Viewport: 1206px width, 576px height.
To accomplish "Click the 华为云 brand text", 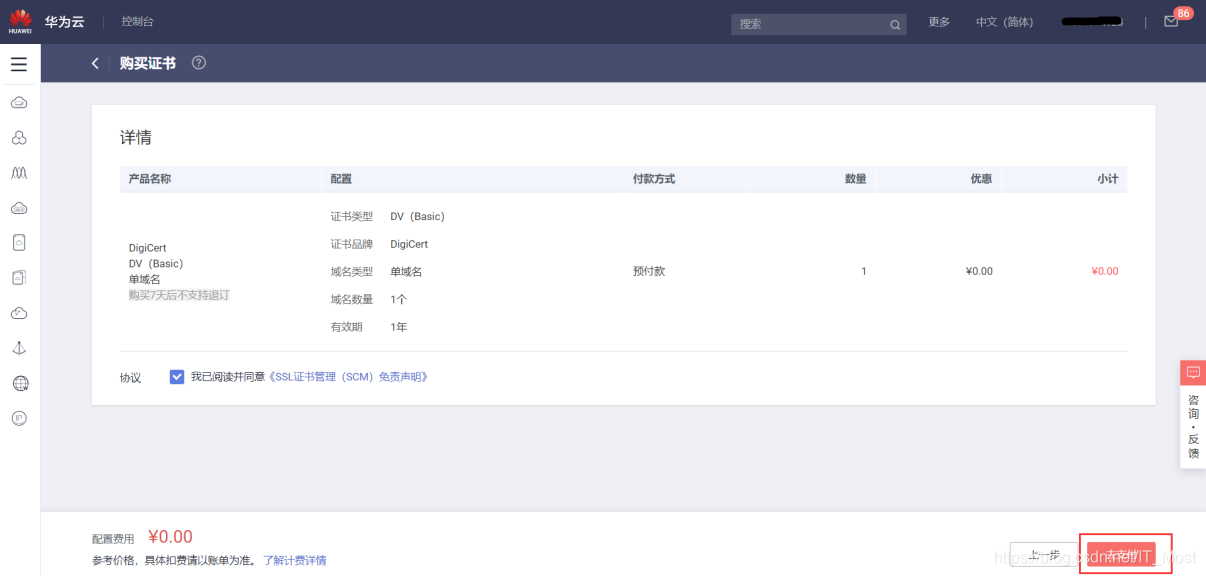I will pos(64,21).
